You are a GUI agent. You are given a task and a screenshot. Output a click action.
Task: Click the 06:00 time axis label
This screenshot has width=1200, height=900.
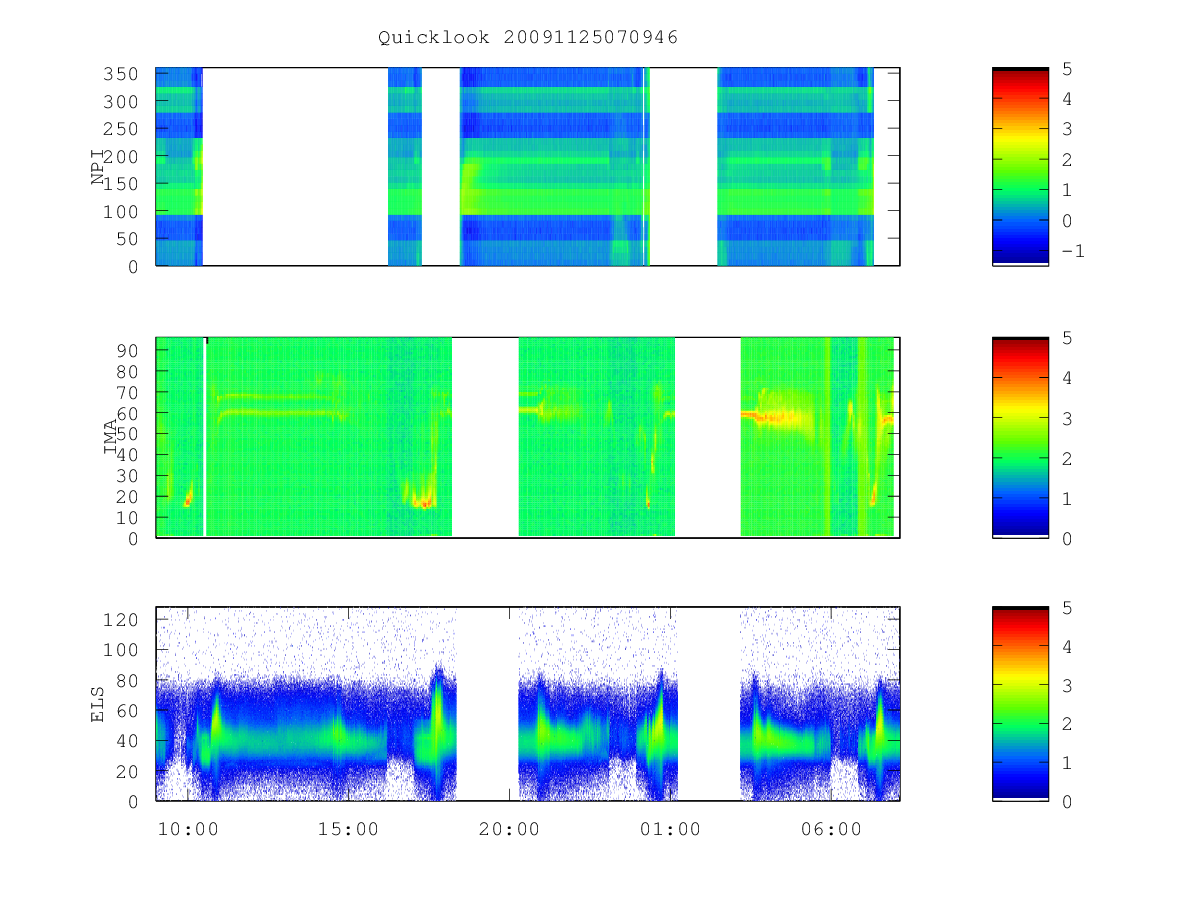(831, 830)
